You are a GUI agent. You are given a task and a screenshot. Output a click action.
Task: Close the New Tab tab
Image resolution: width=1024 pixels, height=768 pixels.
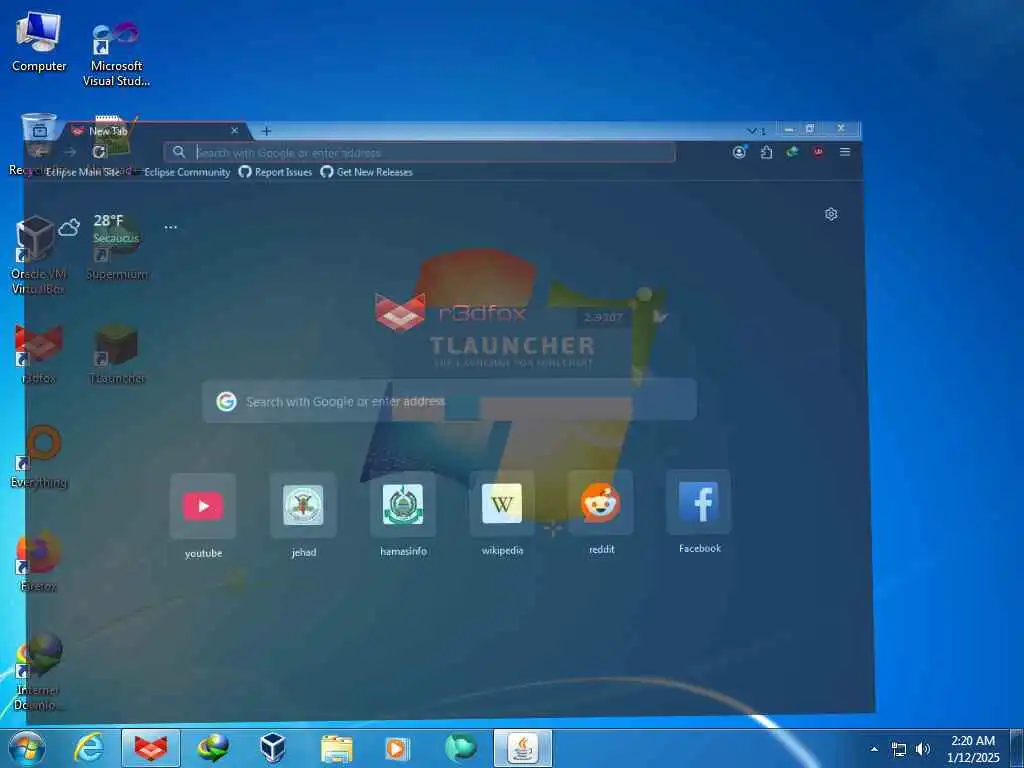[x=234, y=131]
